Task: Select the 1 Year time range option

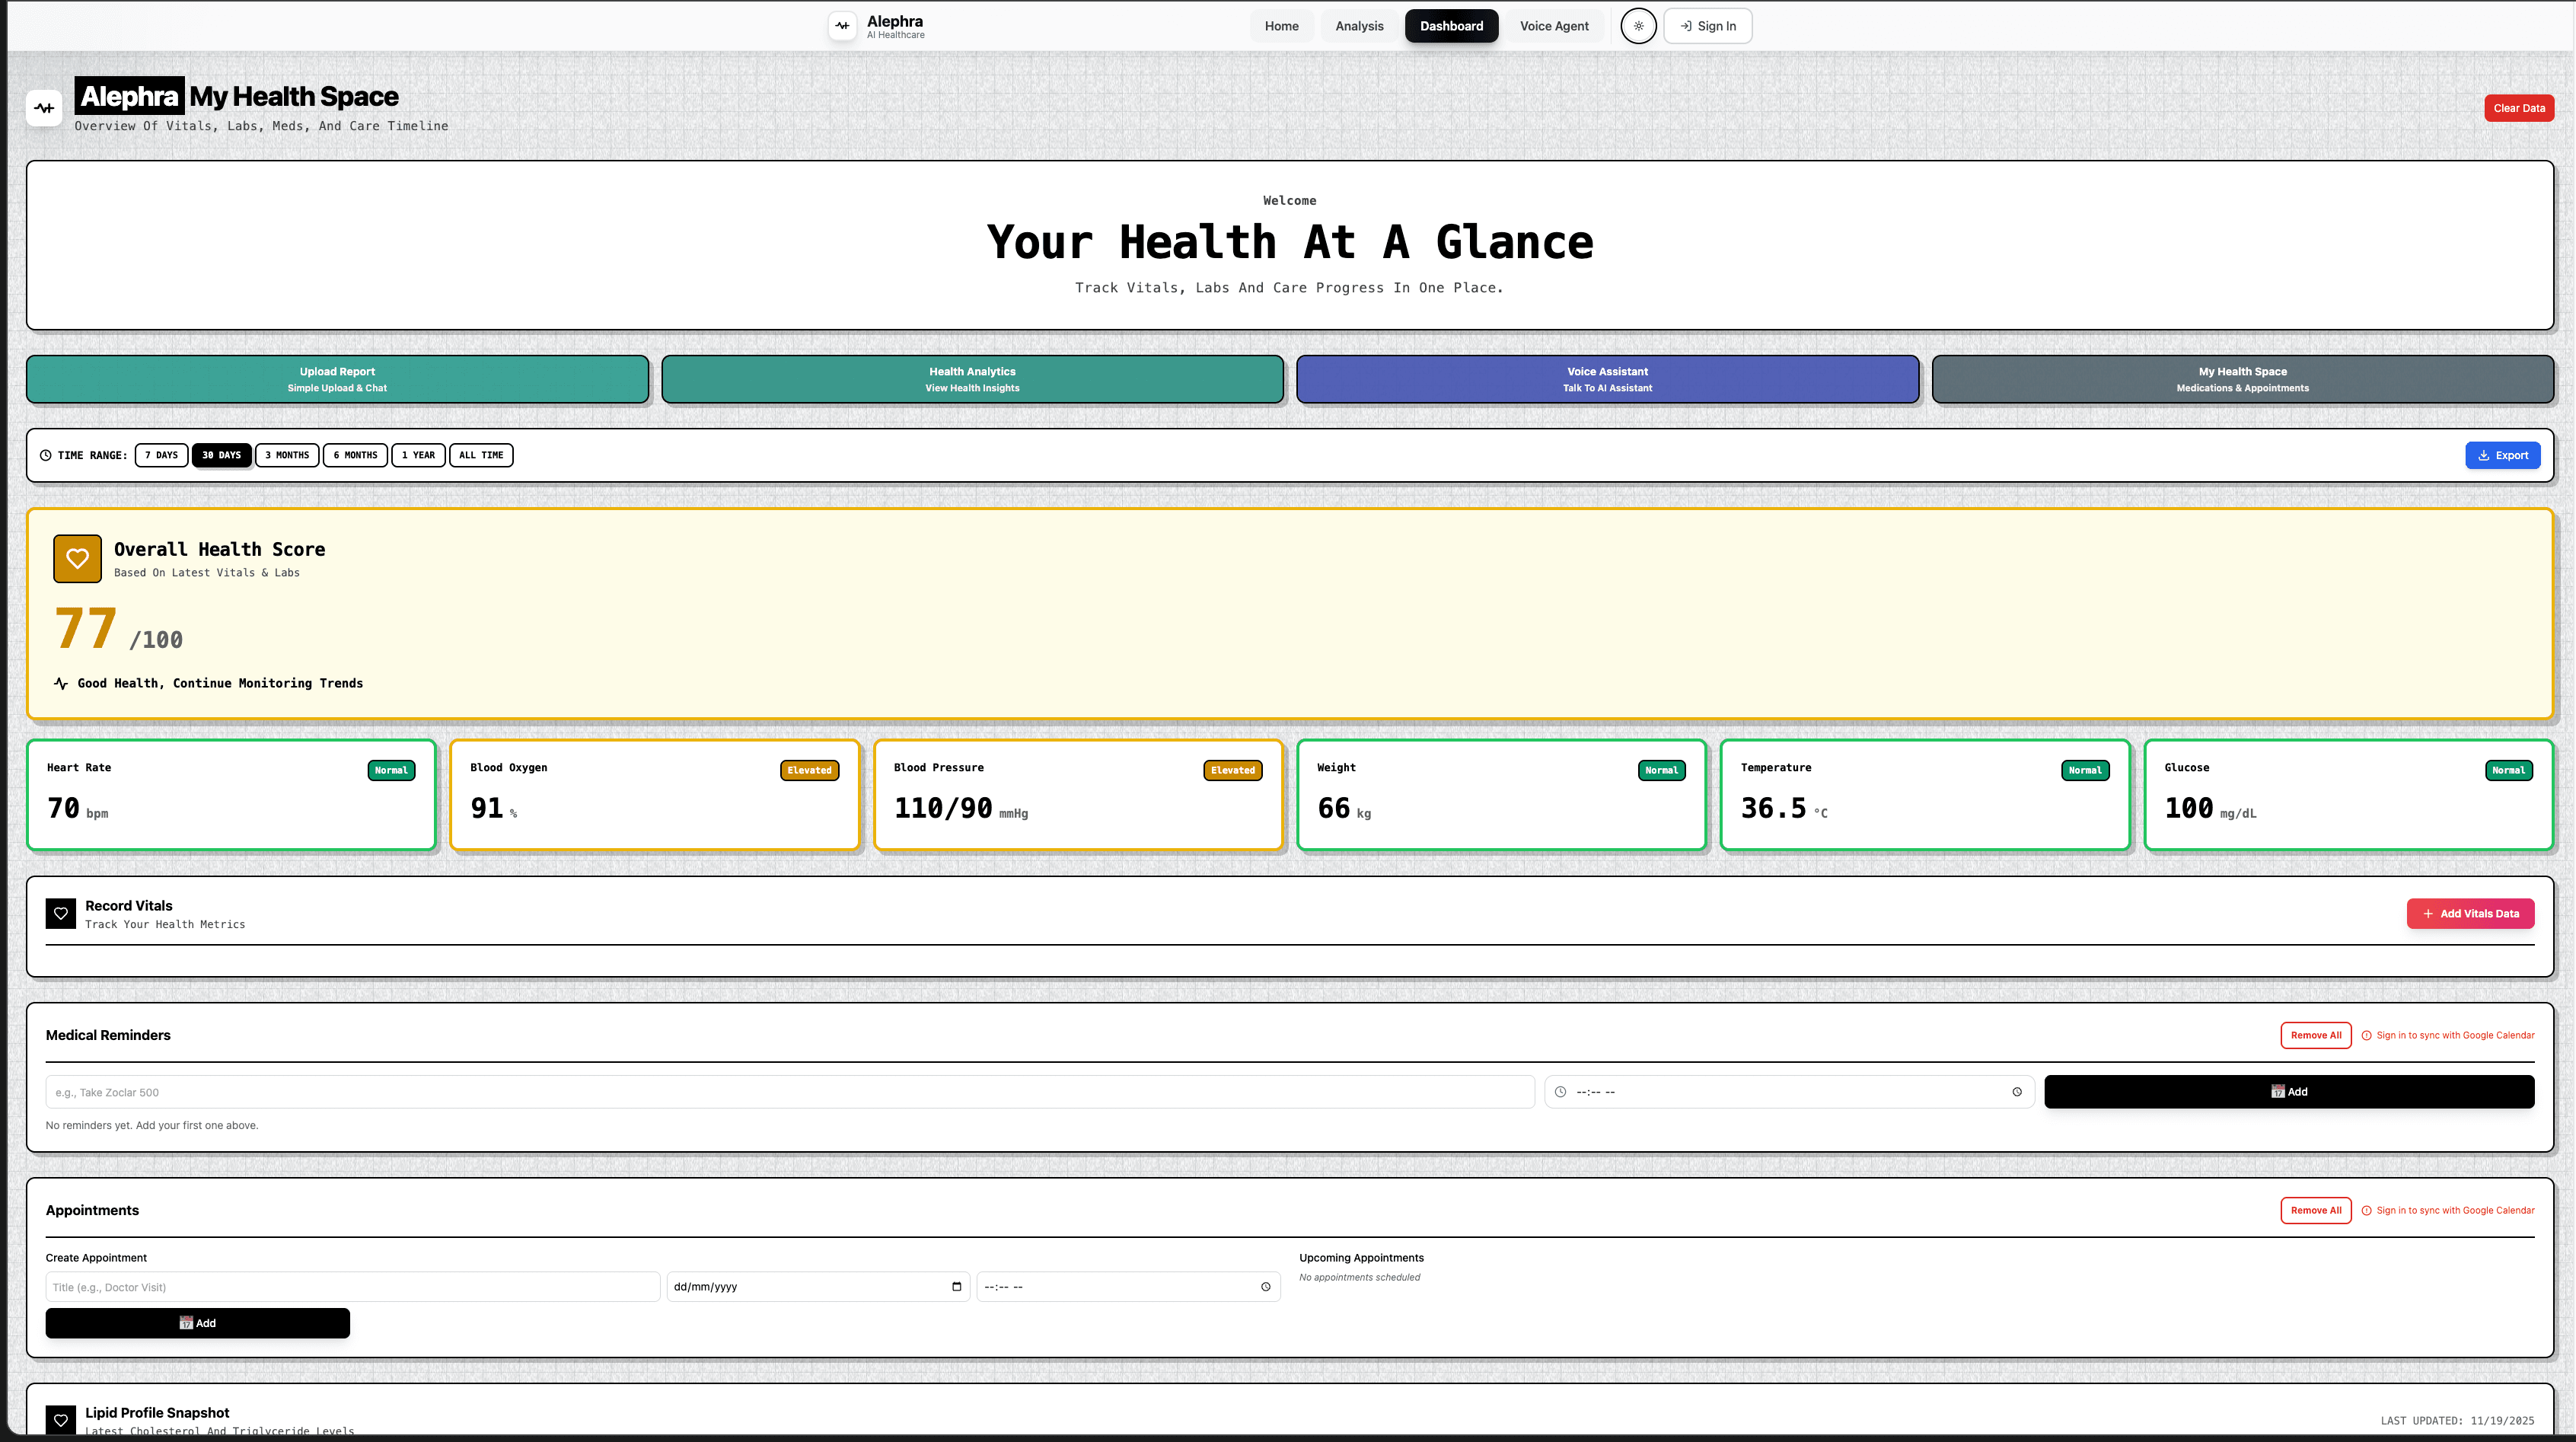Action: [418, 455]
